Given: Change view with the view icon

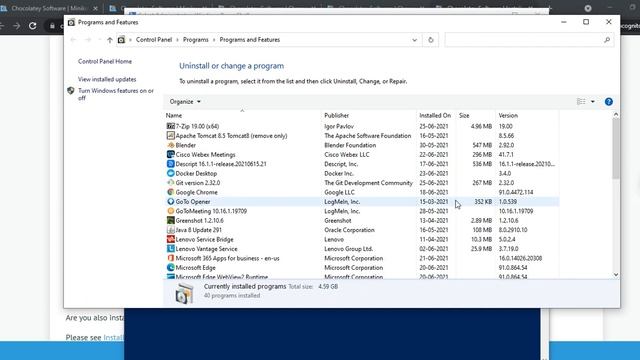Looking at the screenshot, I should pos(581,102).
